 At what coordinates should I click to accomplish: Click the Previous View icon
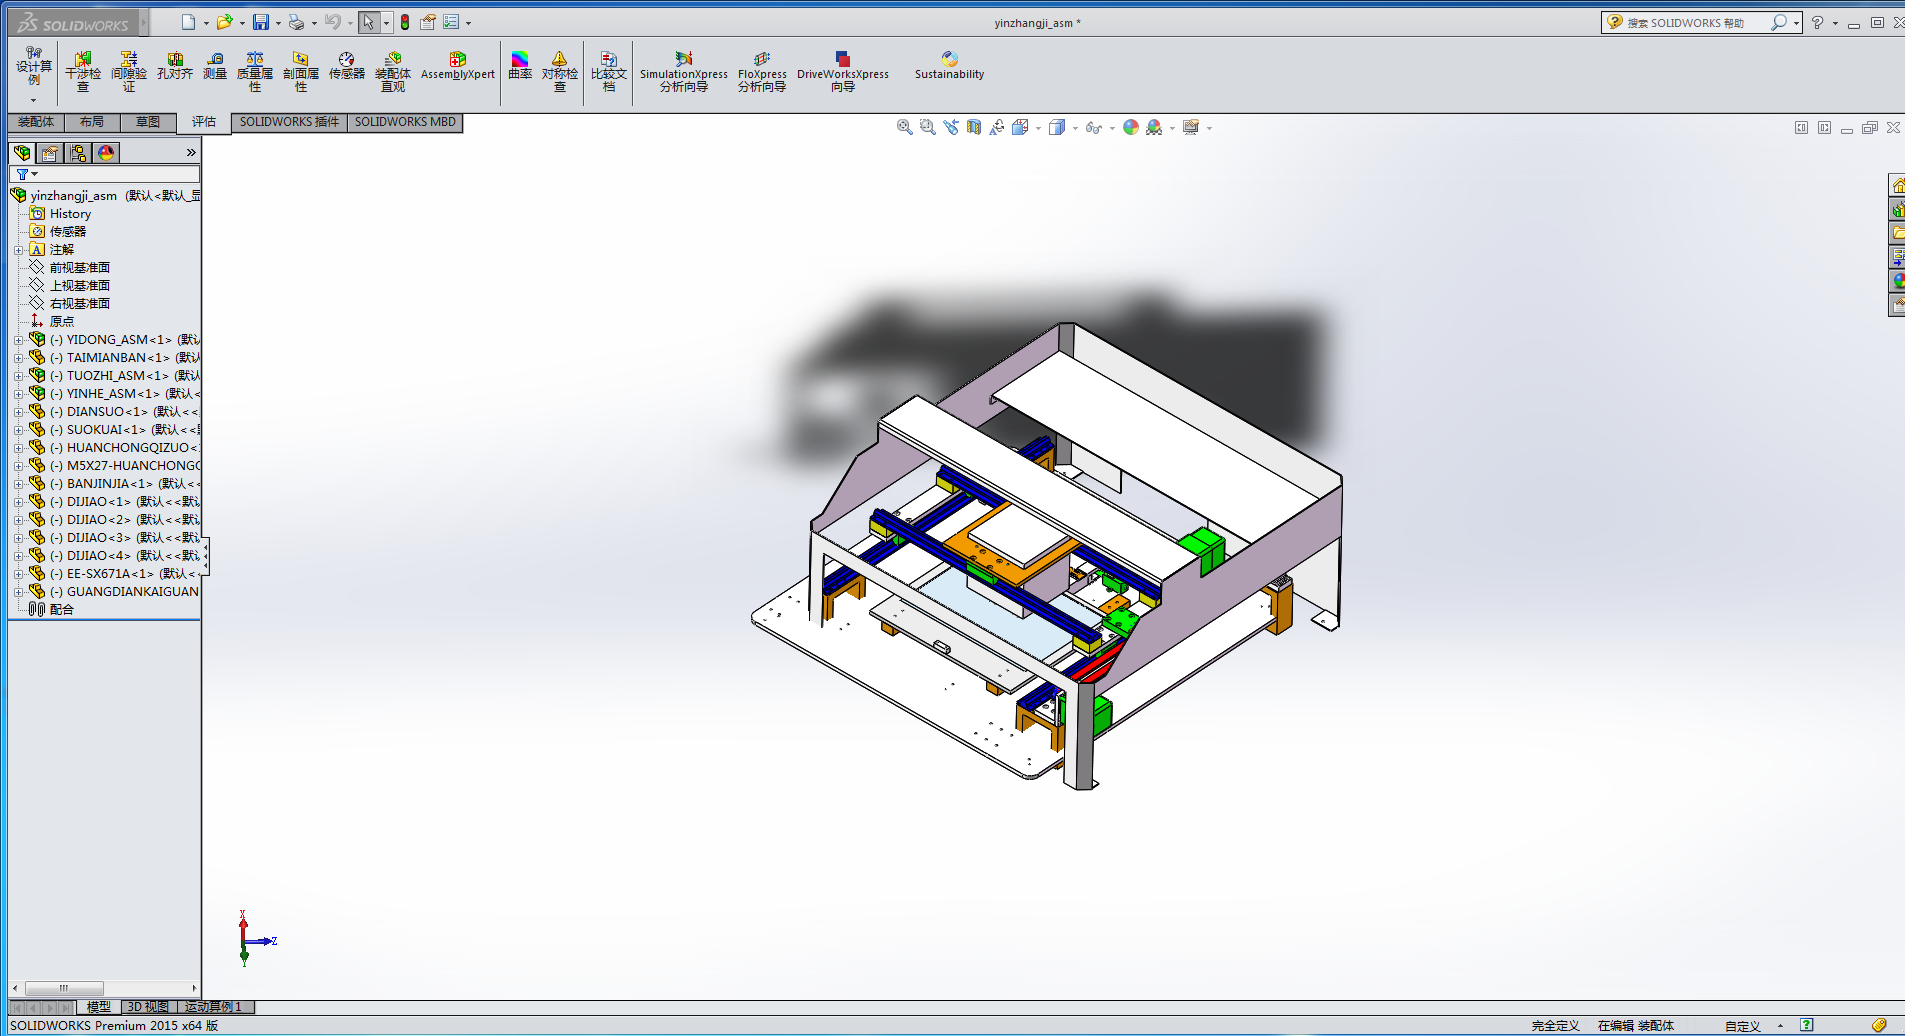pos(950,127)
